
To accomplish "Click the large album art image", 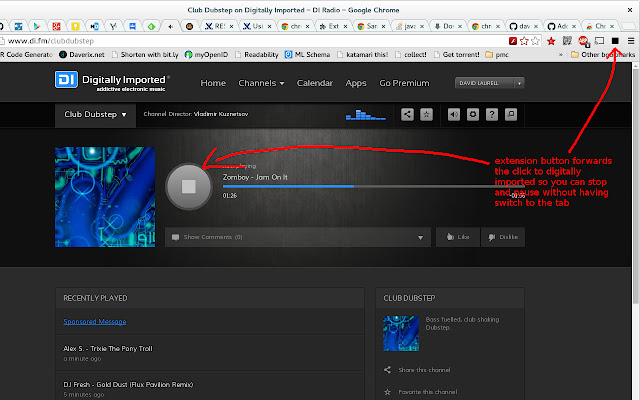I will tap(105, 197).
